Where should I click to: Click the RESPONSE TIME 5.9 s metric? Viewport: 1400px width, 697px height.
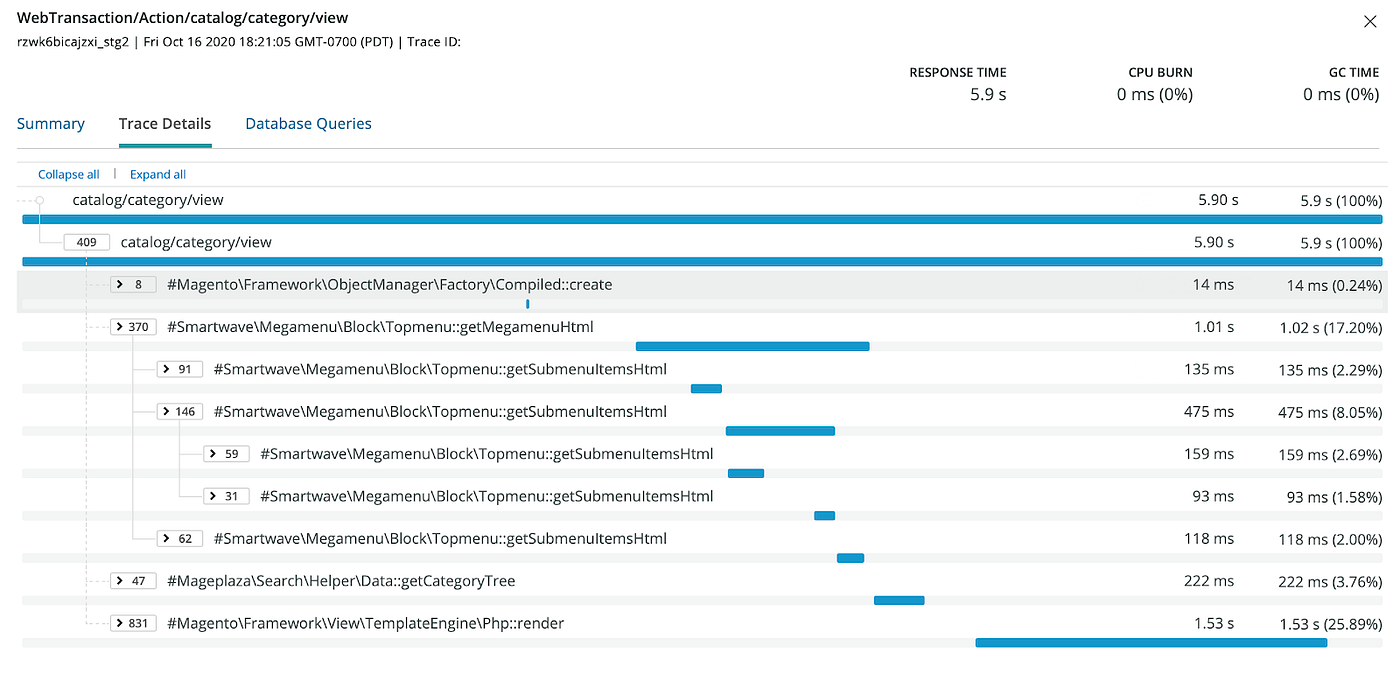958,84
